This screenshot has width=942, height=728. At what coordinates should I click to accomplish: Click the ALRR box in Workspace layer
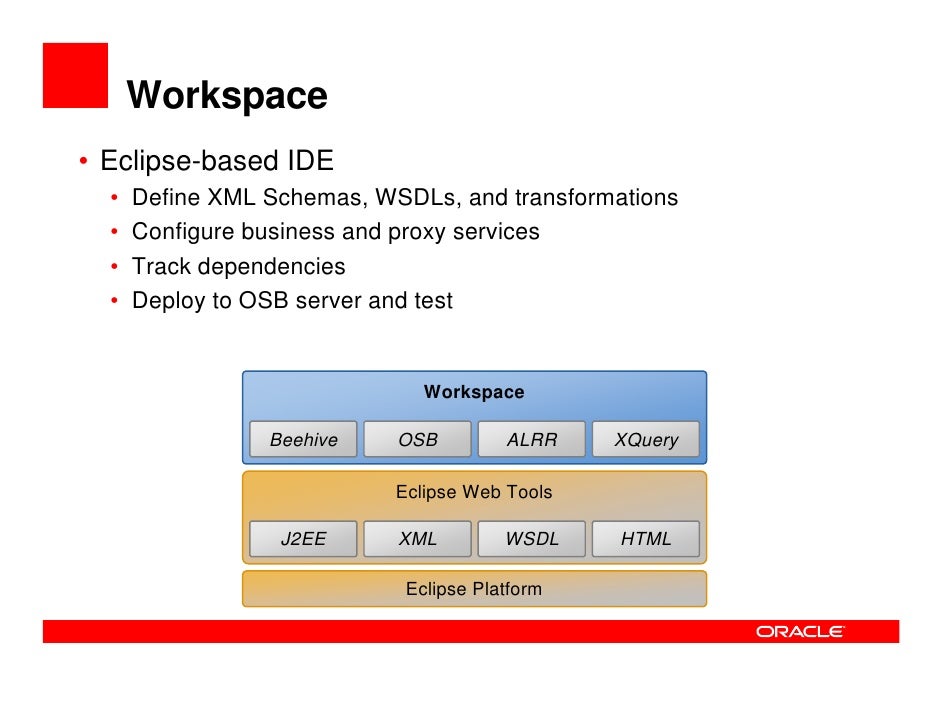click(532, 439)
